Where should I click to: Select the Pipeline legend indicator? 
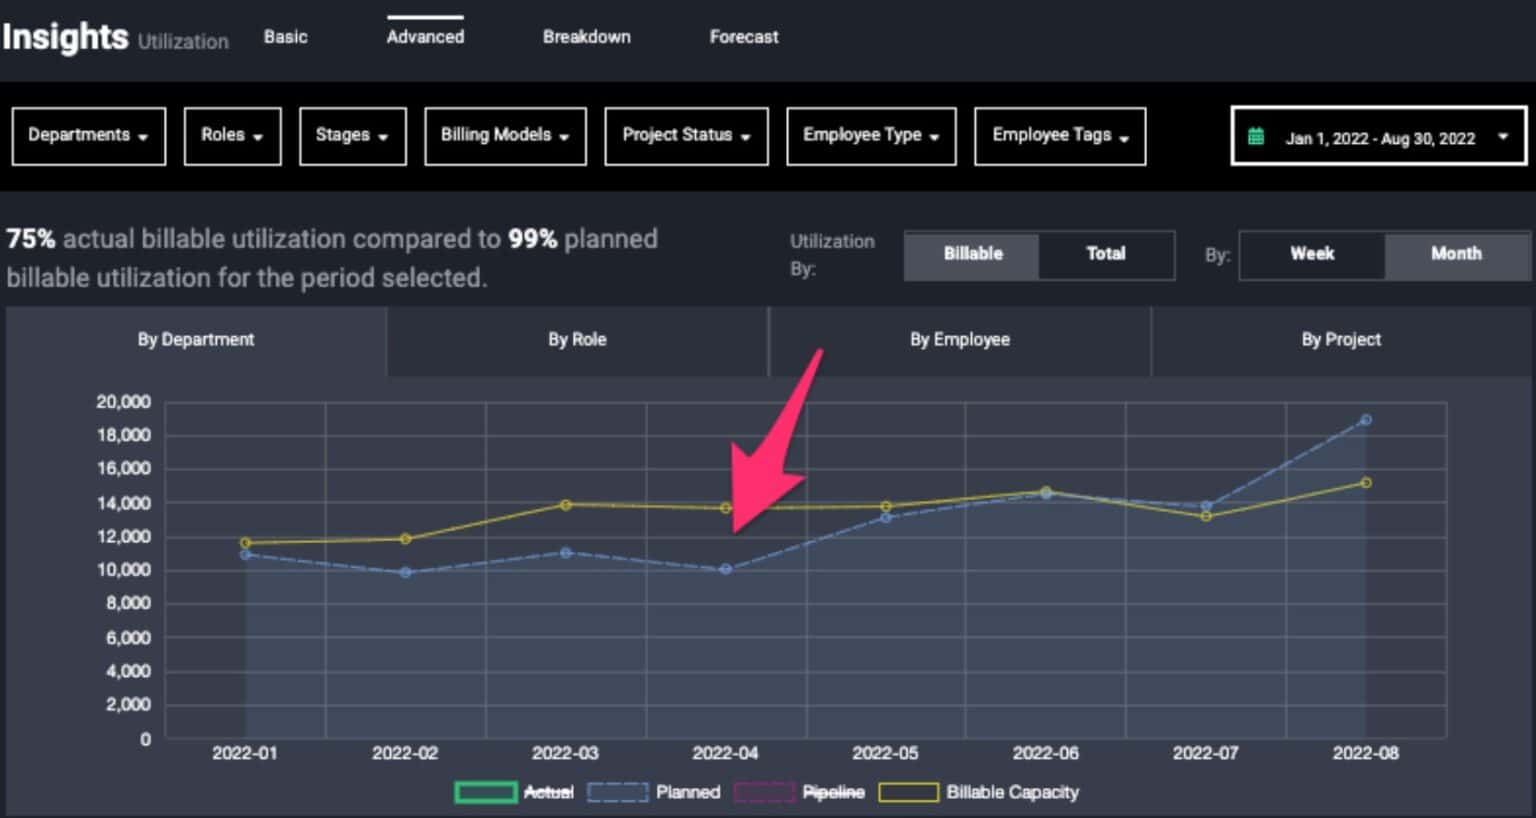pos(763,791)
